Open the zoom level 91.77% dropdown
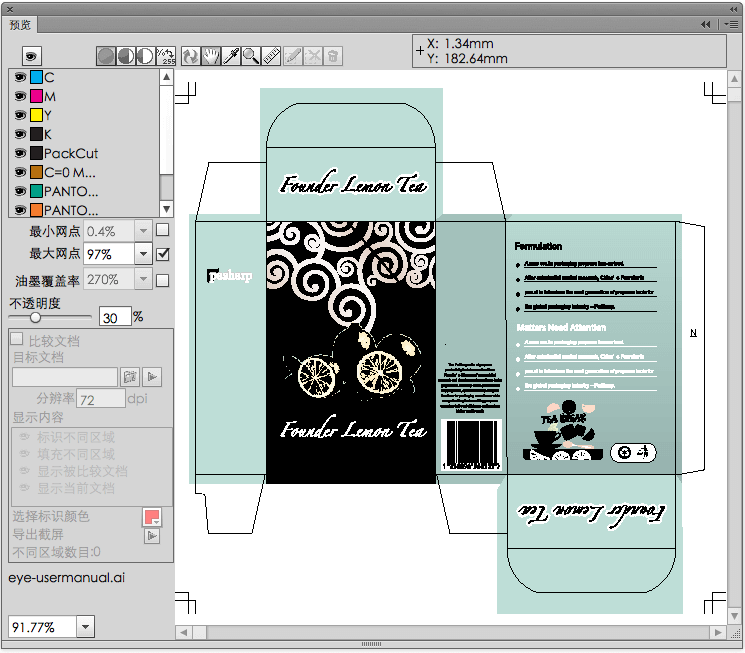The width and height of the screenshot is (745, 653). tap(85, 627)
